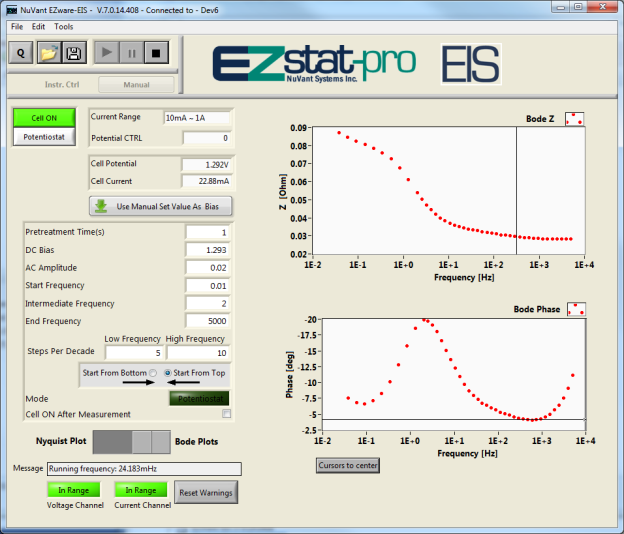
Task: Click the Bode Z plot legend icon
Action: (574, 119)
